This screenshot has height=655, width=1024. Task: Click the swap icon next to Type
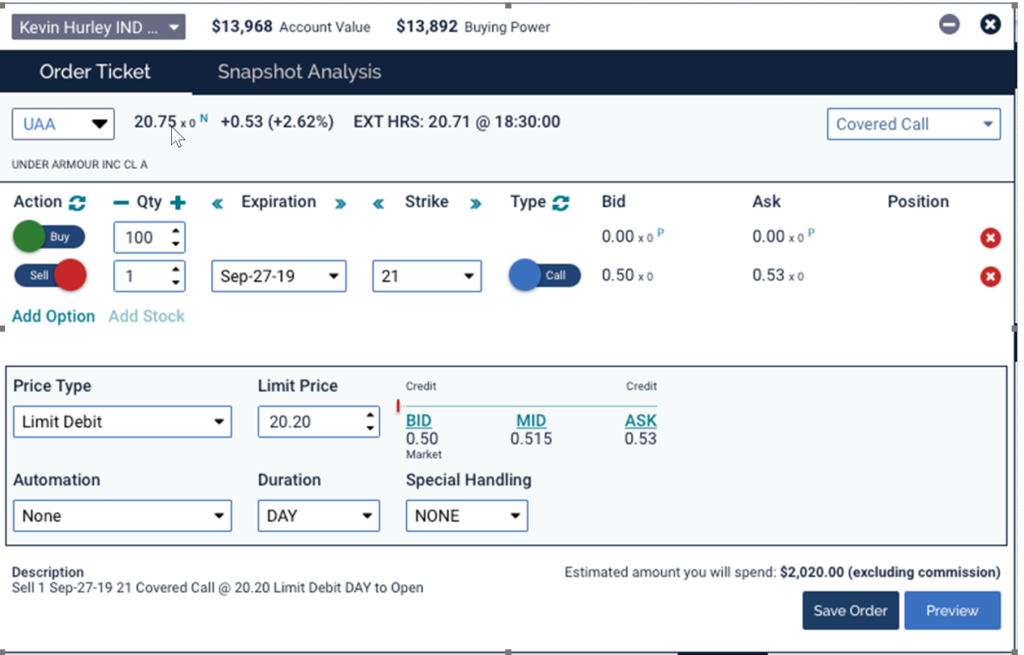point(561,203)
